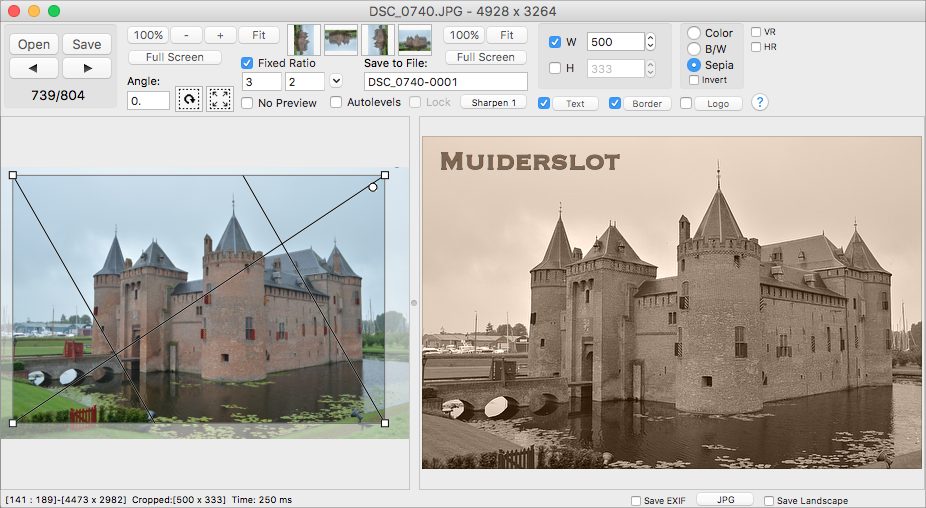Toggle the Border checkbox
926x508 pixels.
[615, 103]
